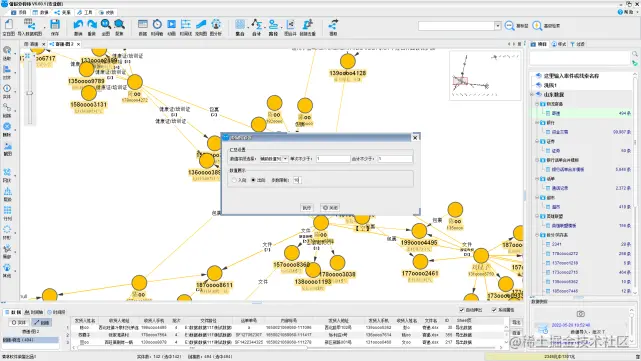
Task: Click the close button with circle icon in dialog
Action: [x=330, y=208]
